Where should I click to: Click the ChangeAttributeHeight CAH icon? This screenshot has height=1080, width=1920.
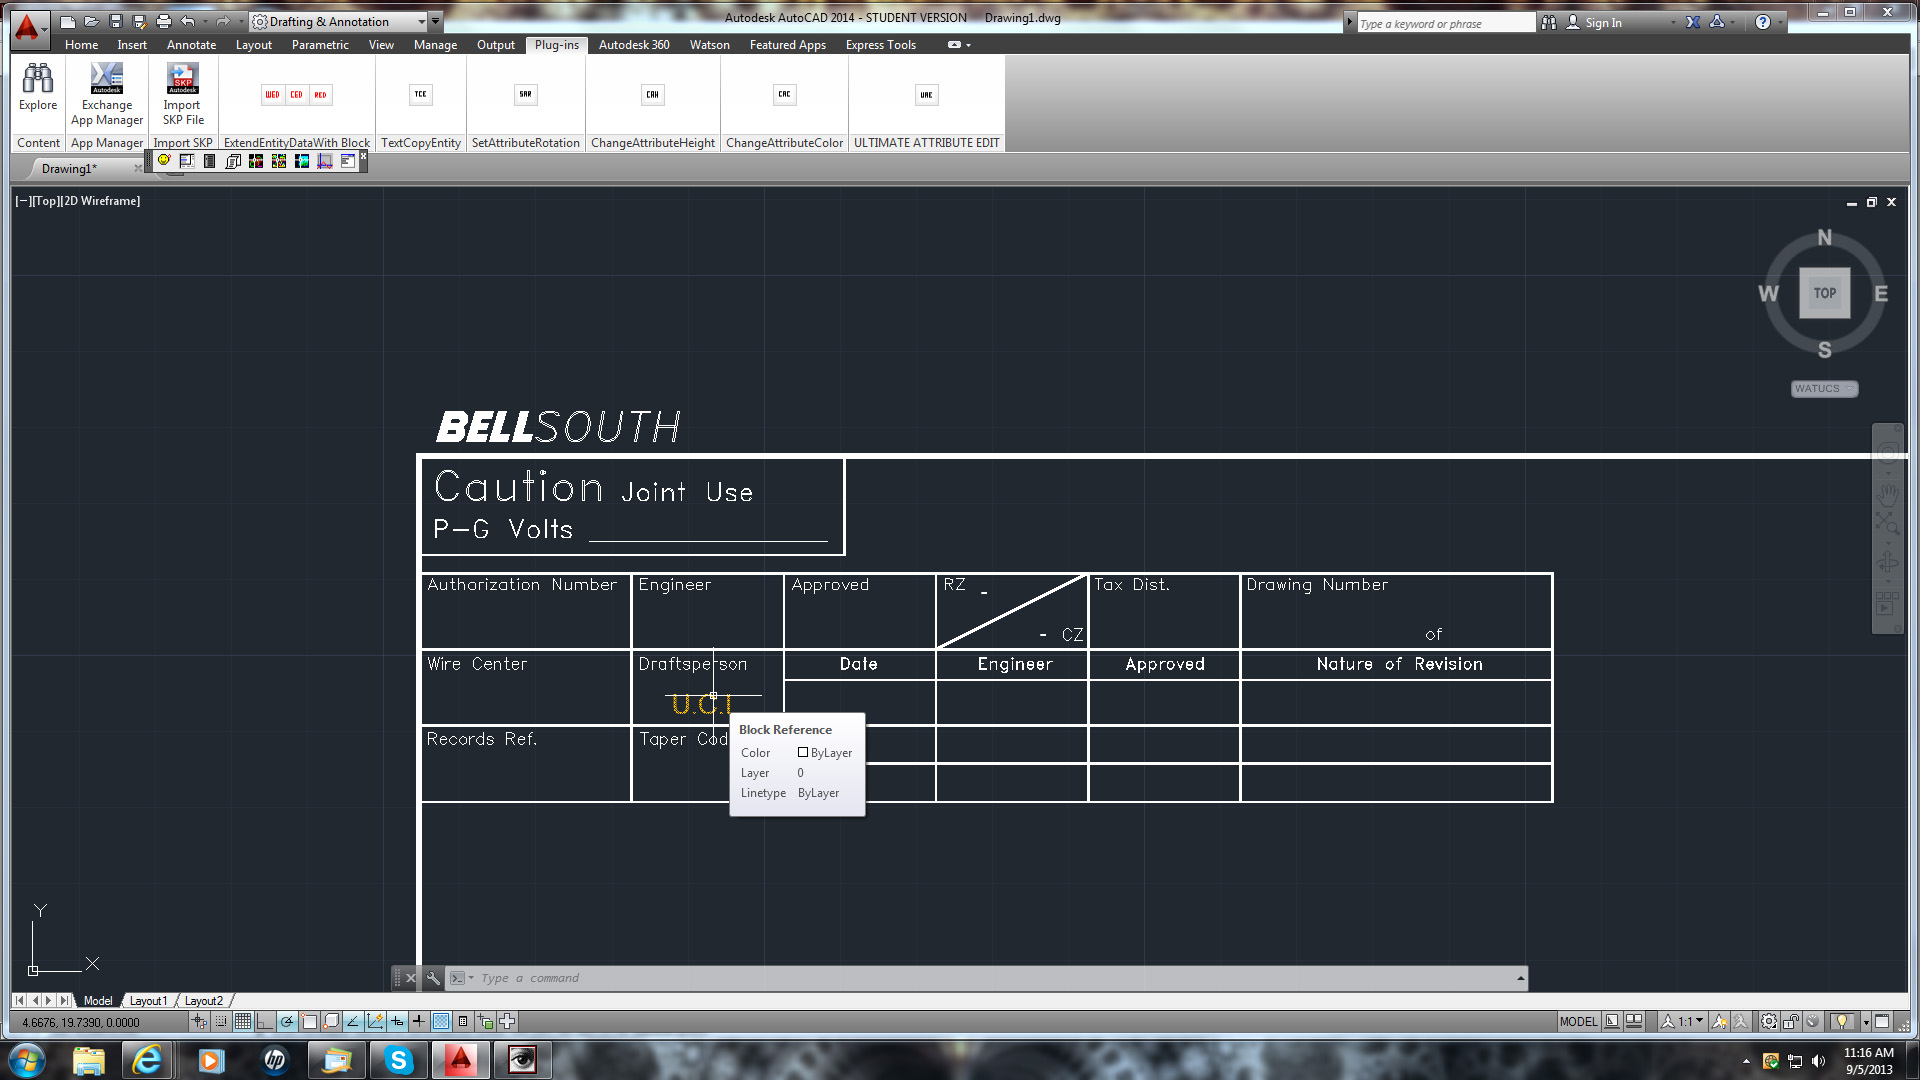point(652,95)
